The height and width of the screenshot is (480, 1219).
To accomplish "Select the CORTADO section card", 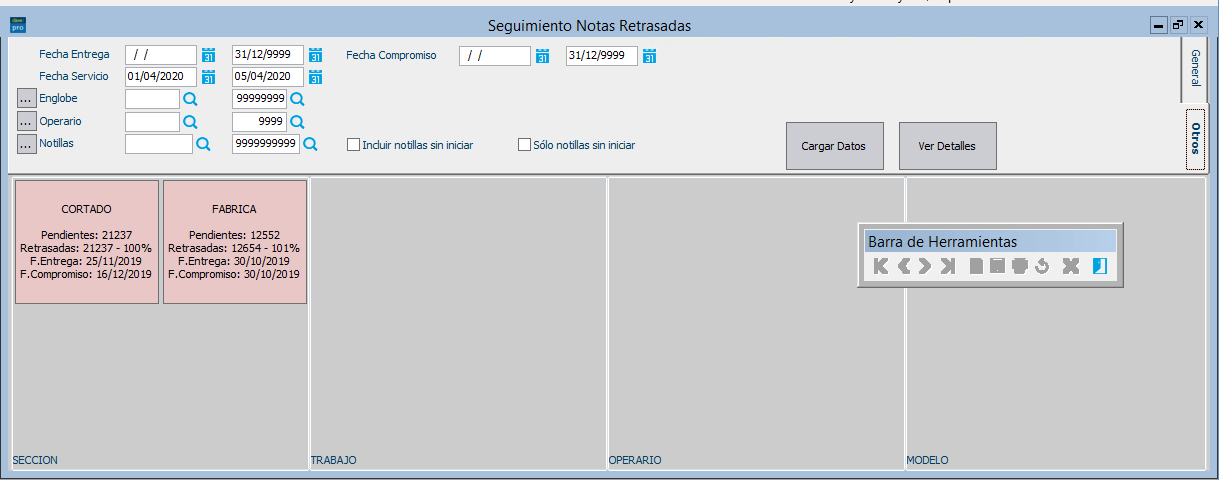I will coord(86,241).
